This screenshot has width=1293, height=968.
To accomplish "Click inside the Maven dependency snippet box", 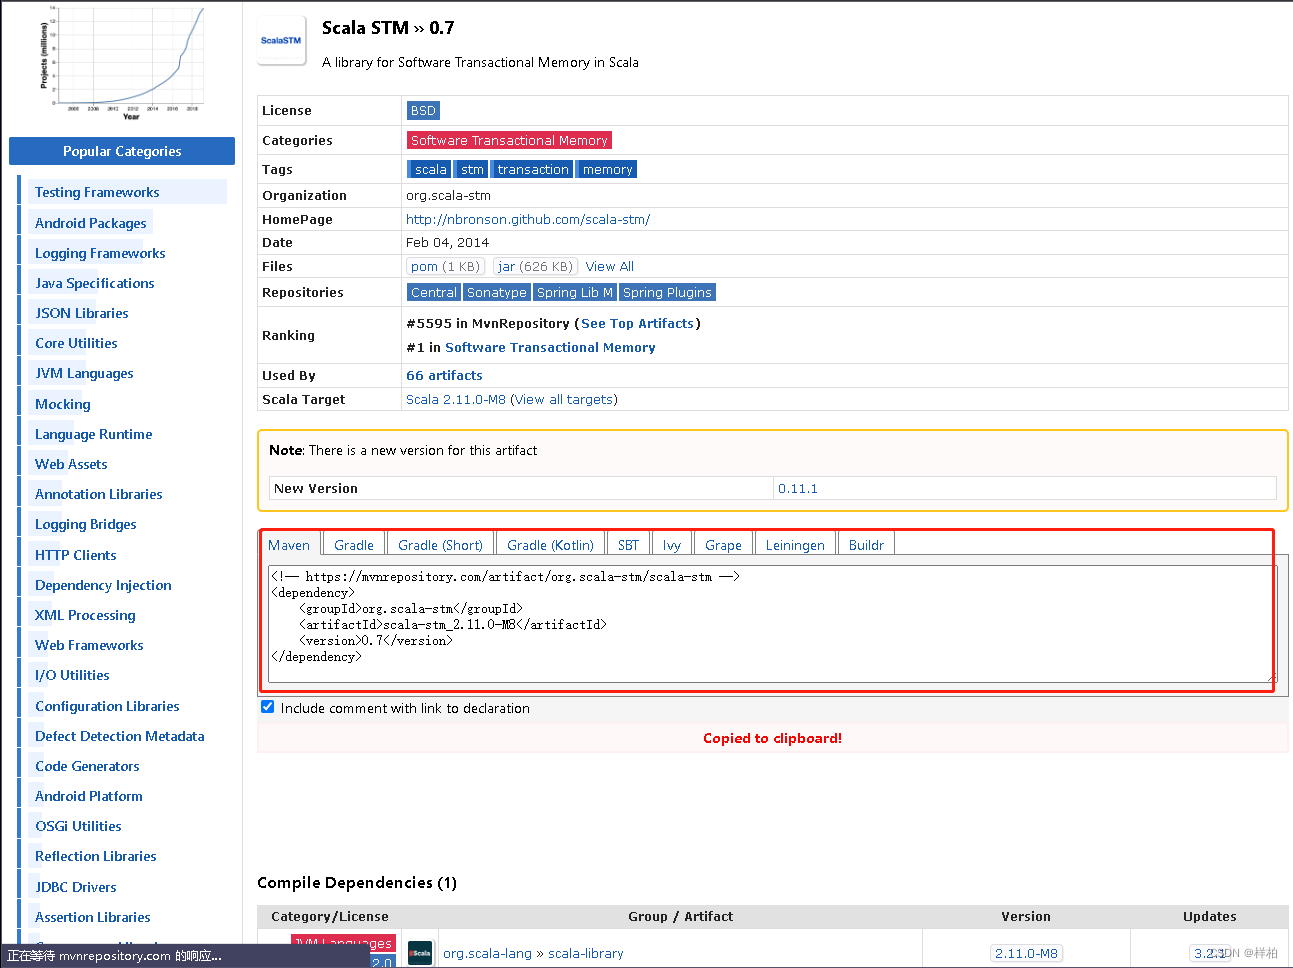I will pos(773,624).
